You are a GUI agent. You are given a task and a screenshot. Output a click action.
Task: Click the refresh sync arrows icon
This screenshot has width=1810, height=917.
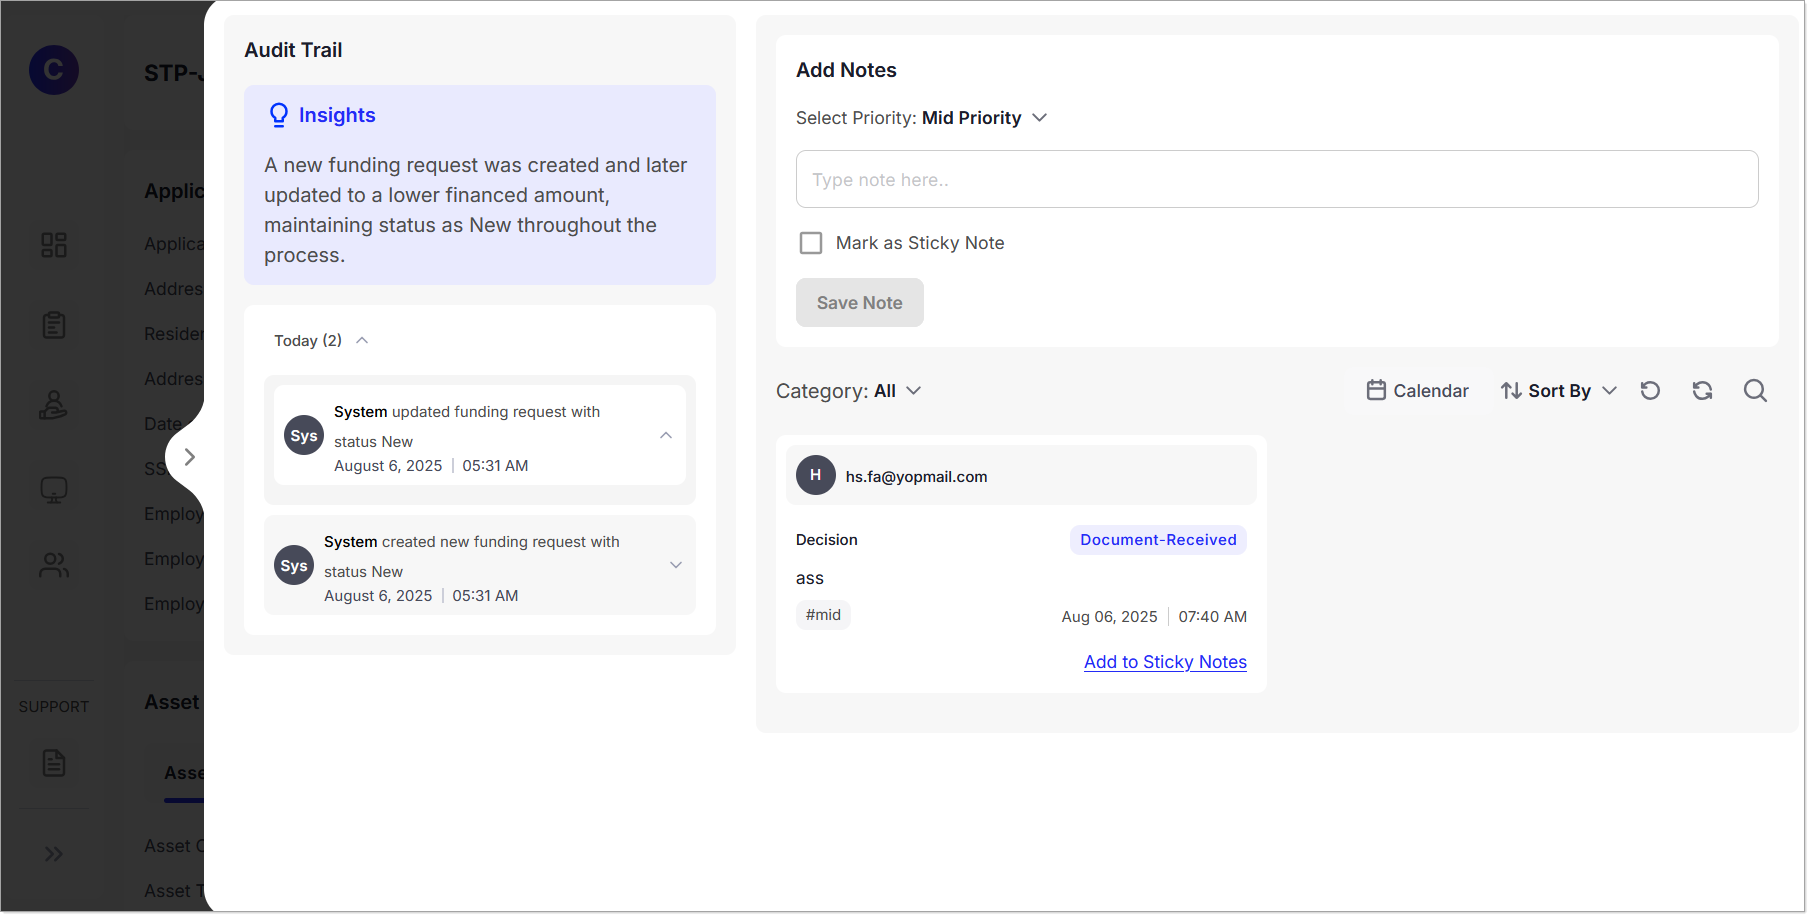[x=1702, y=391]
